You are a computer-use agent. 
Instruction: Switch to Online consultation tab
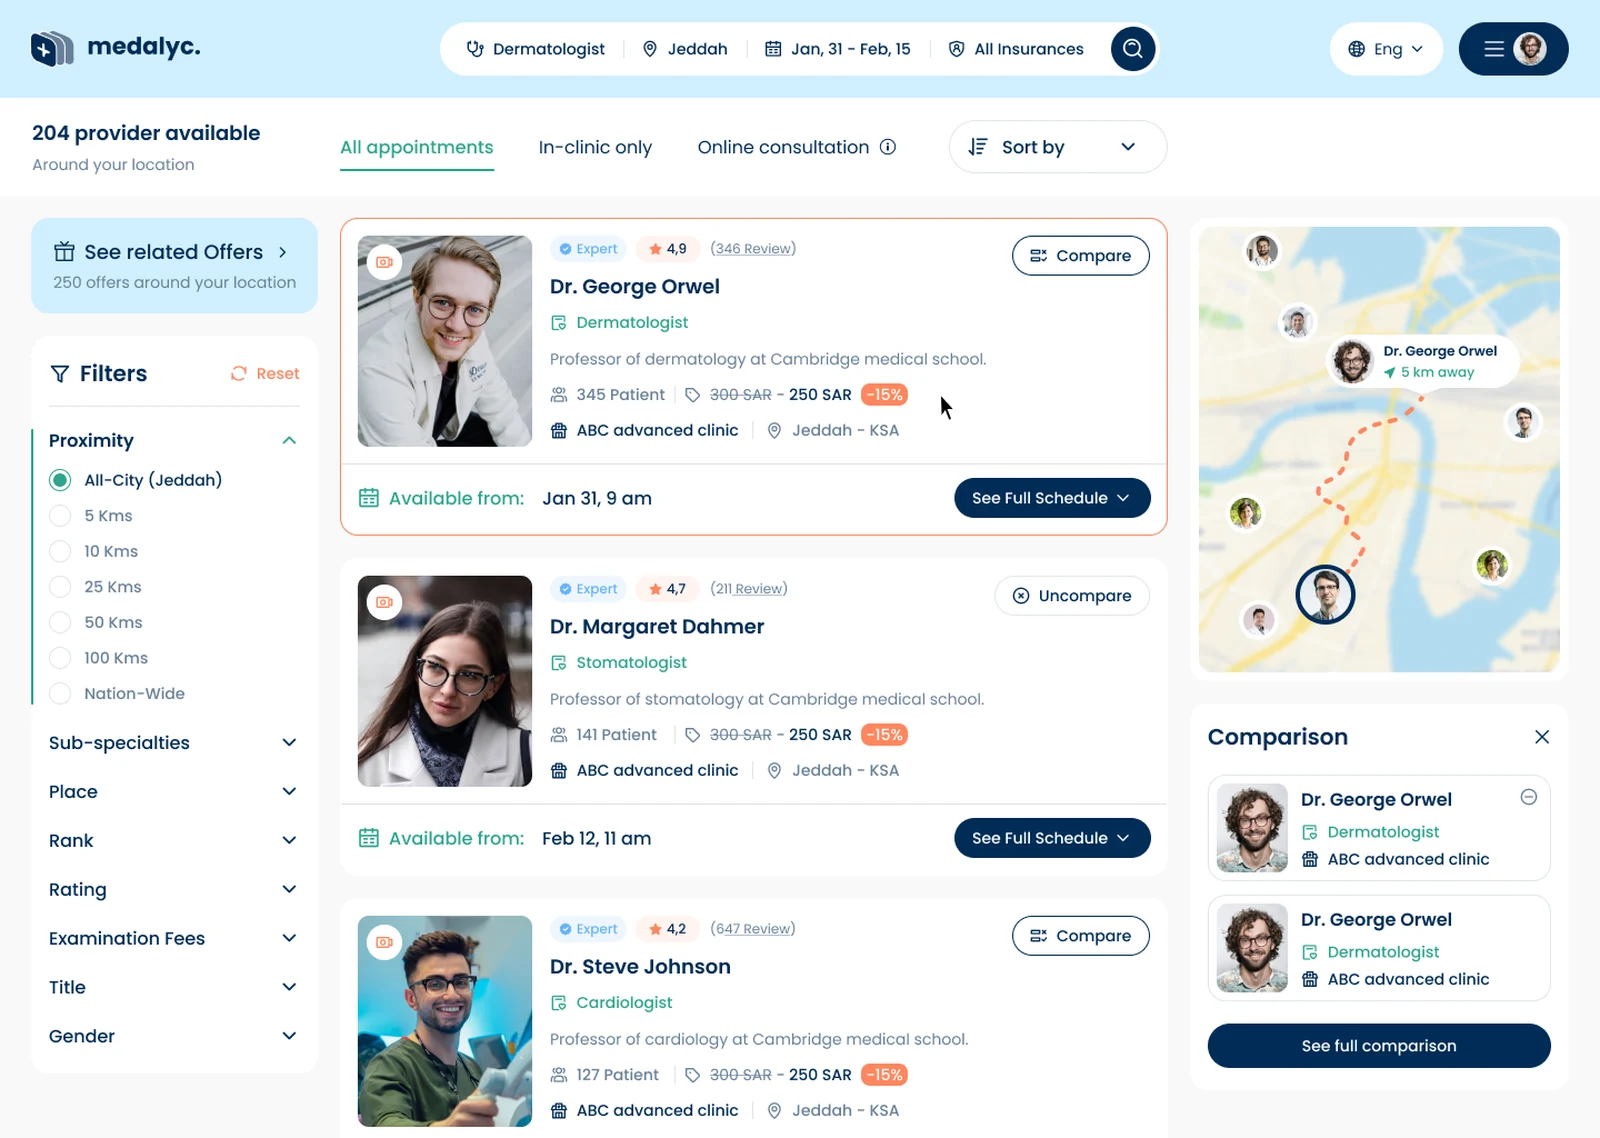coord(783,148)
